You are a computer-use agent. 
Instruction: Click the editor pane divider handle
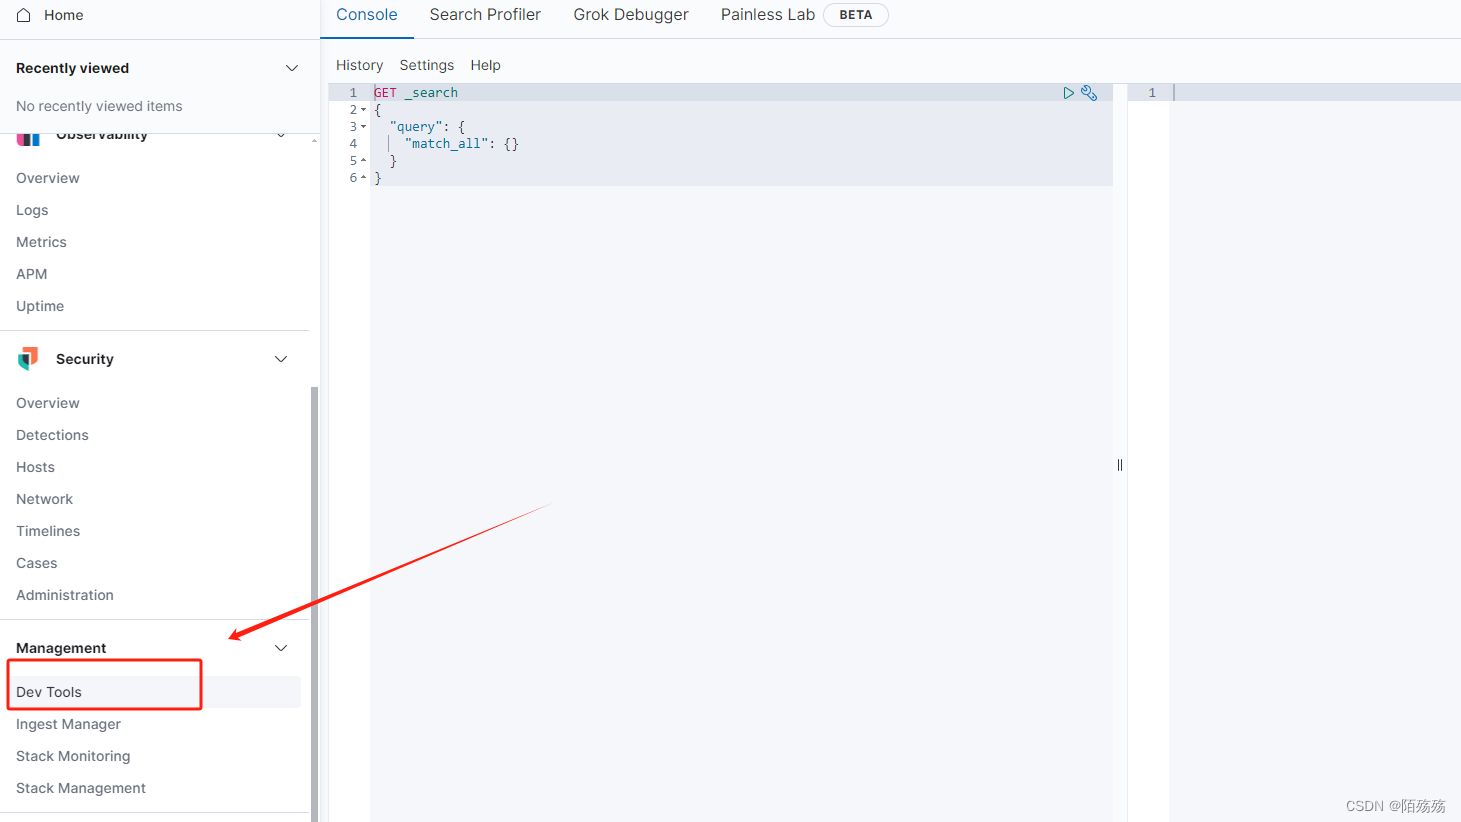(1120, 465)
